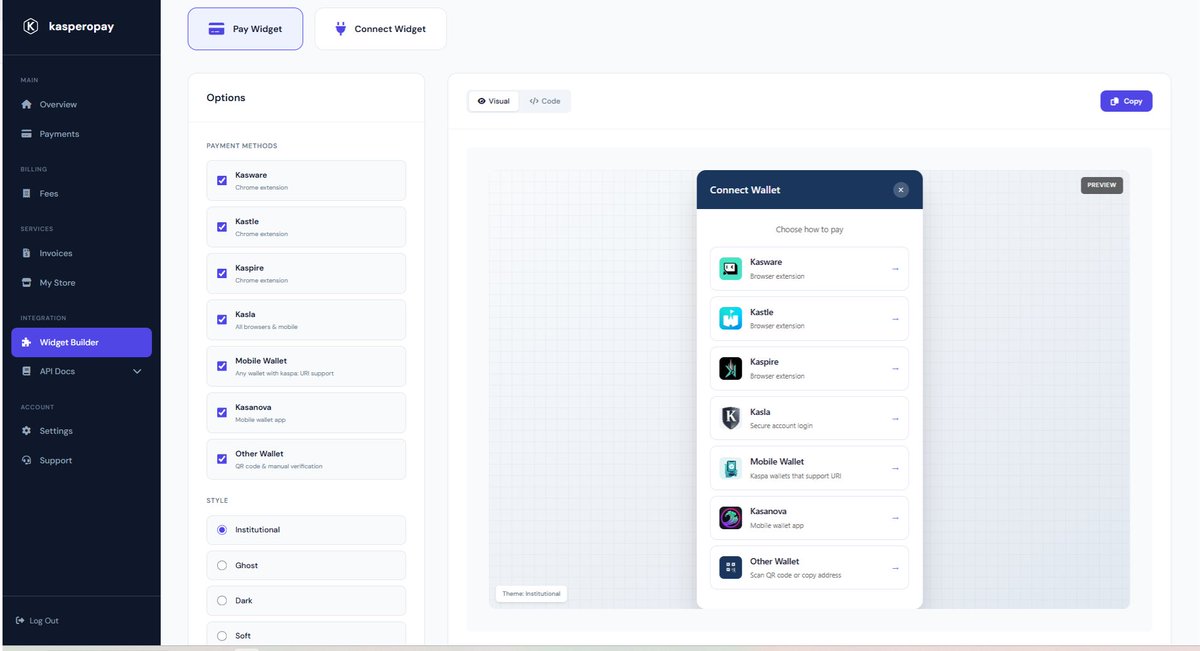1200x651 pixels.
Task: Click the Payments card icon in sidebar
Action: [x=27, y=134]
